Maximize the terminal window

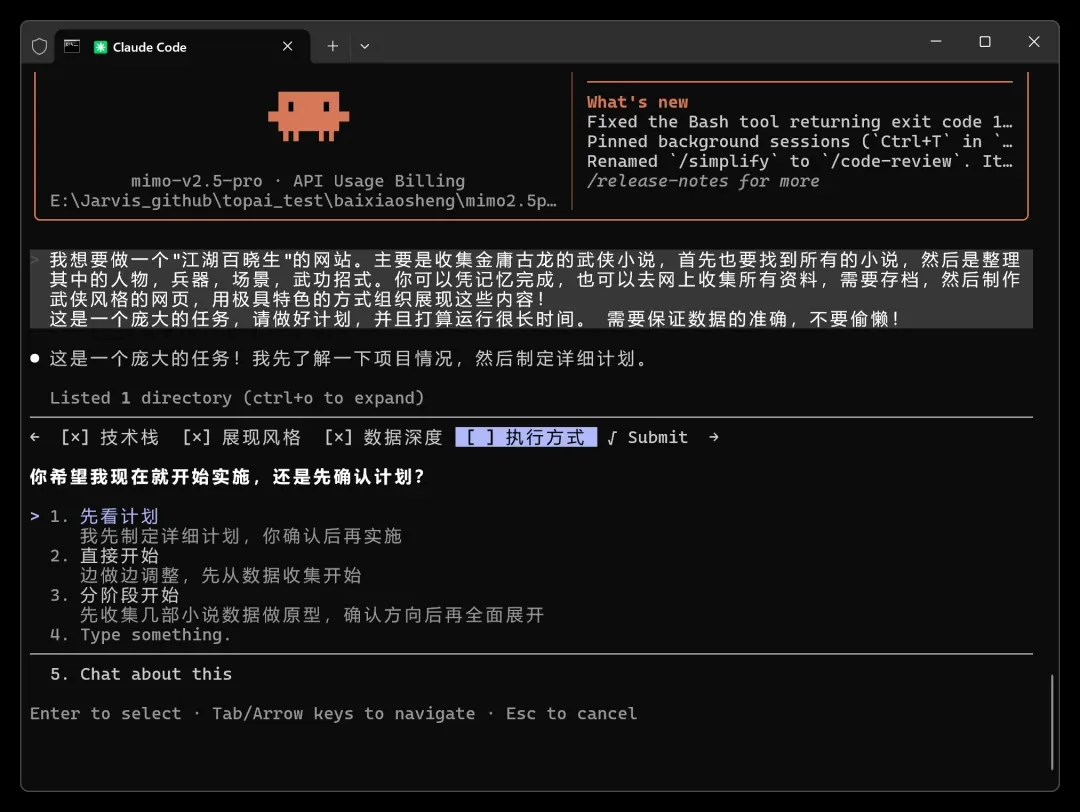point(985,42)
